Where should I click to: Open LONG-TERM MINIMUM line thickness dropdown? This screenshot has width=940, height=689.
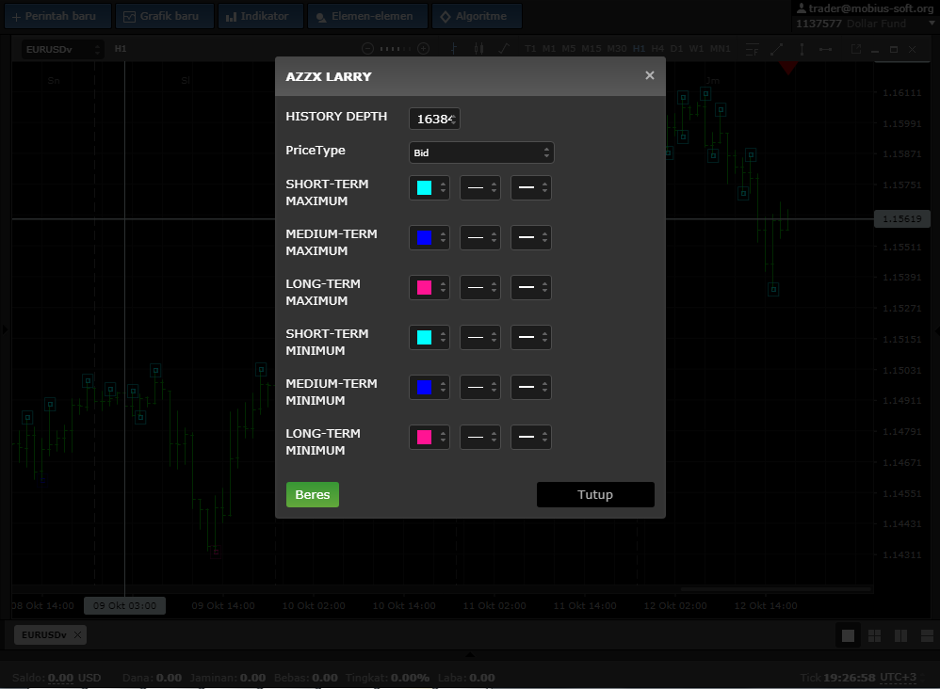[x=530, y=437]
